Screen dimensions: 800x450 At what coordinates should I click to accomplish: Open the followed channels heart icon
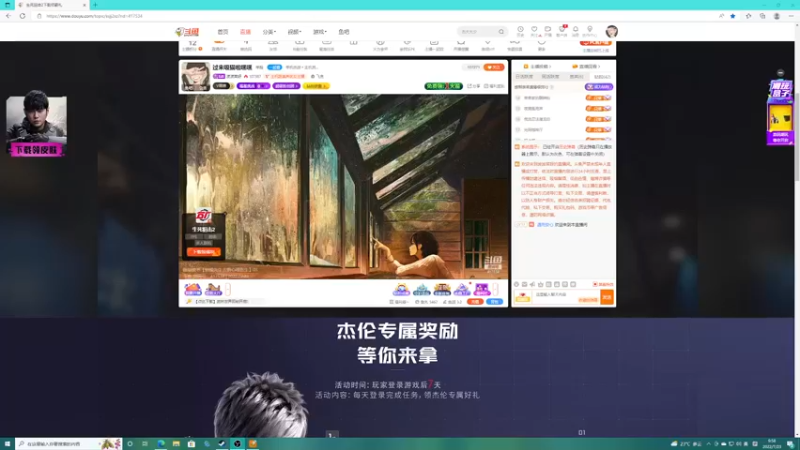[534, 31]
